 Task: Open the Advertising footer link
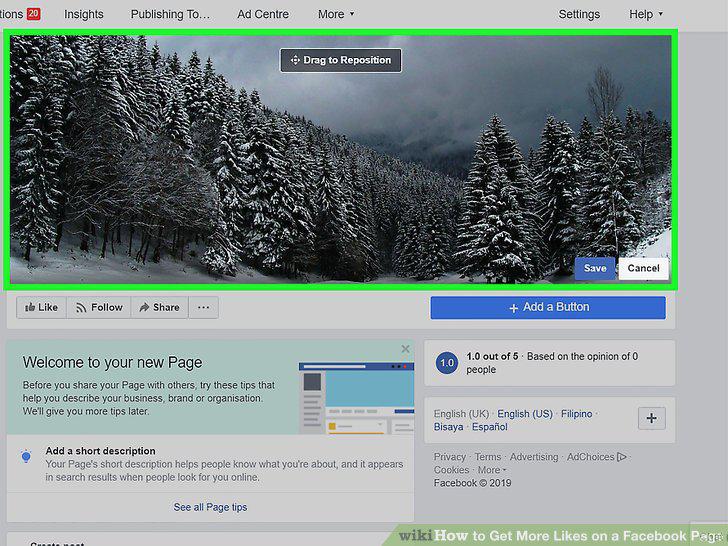[534, 457]
